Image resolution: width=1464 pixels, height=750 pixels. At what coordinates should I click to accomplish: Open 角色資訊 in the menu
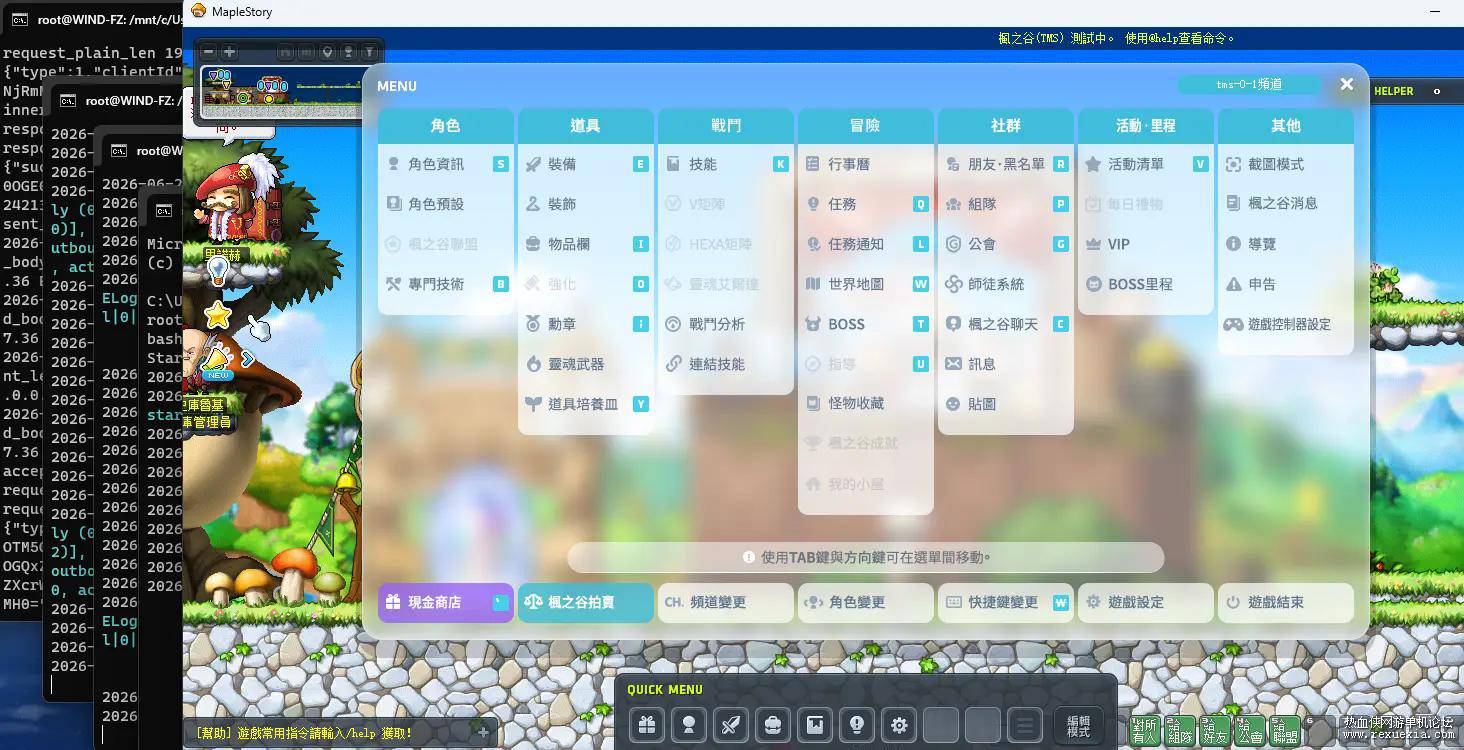pos(446,164)
